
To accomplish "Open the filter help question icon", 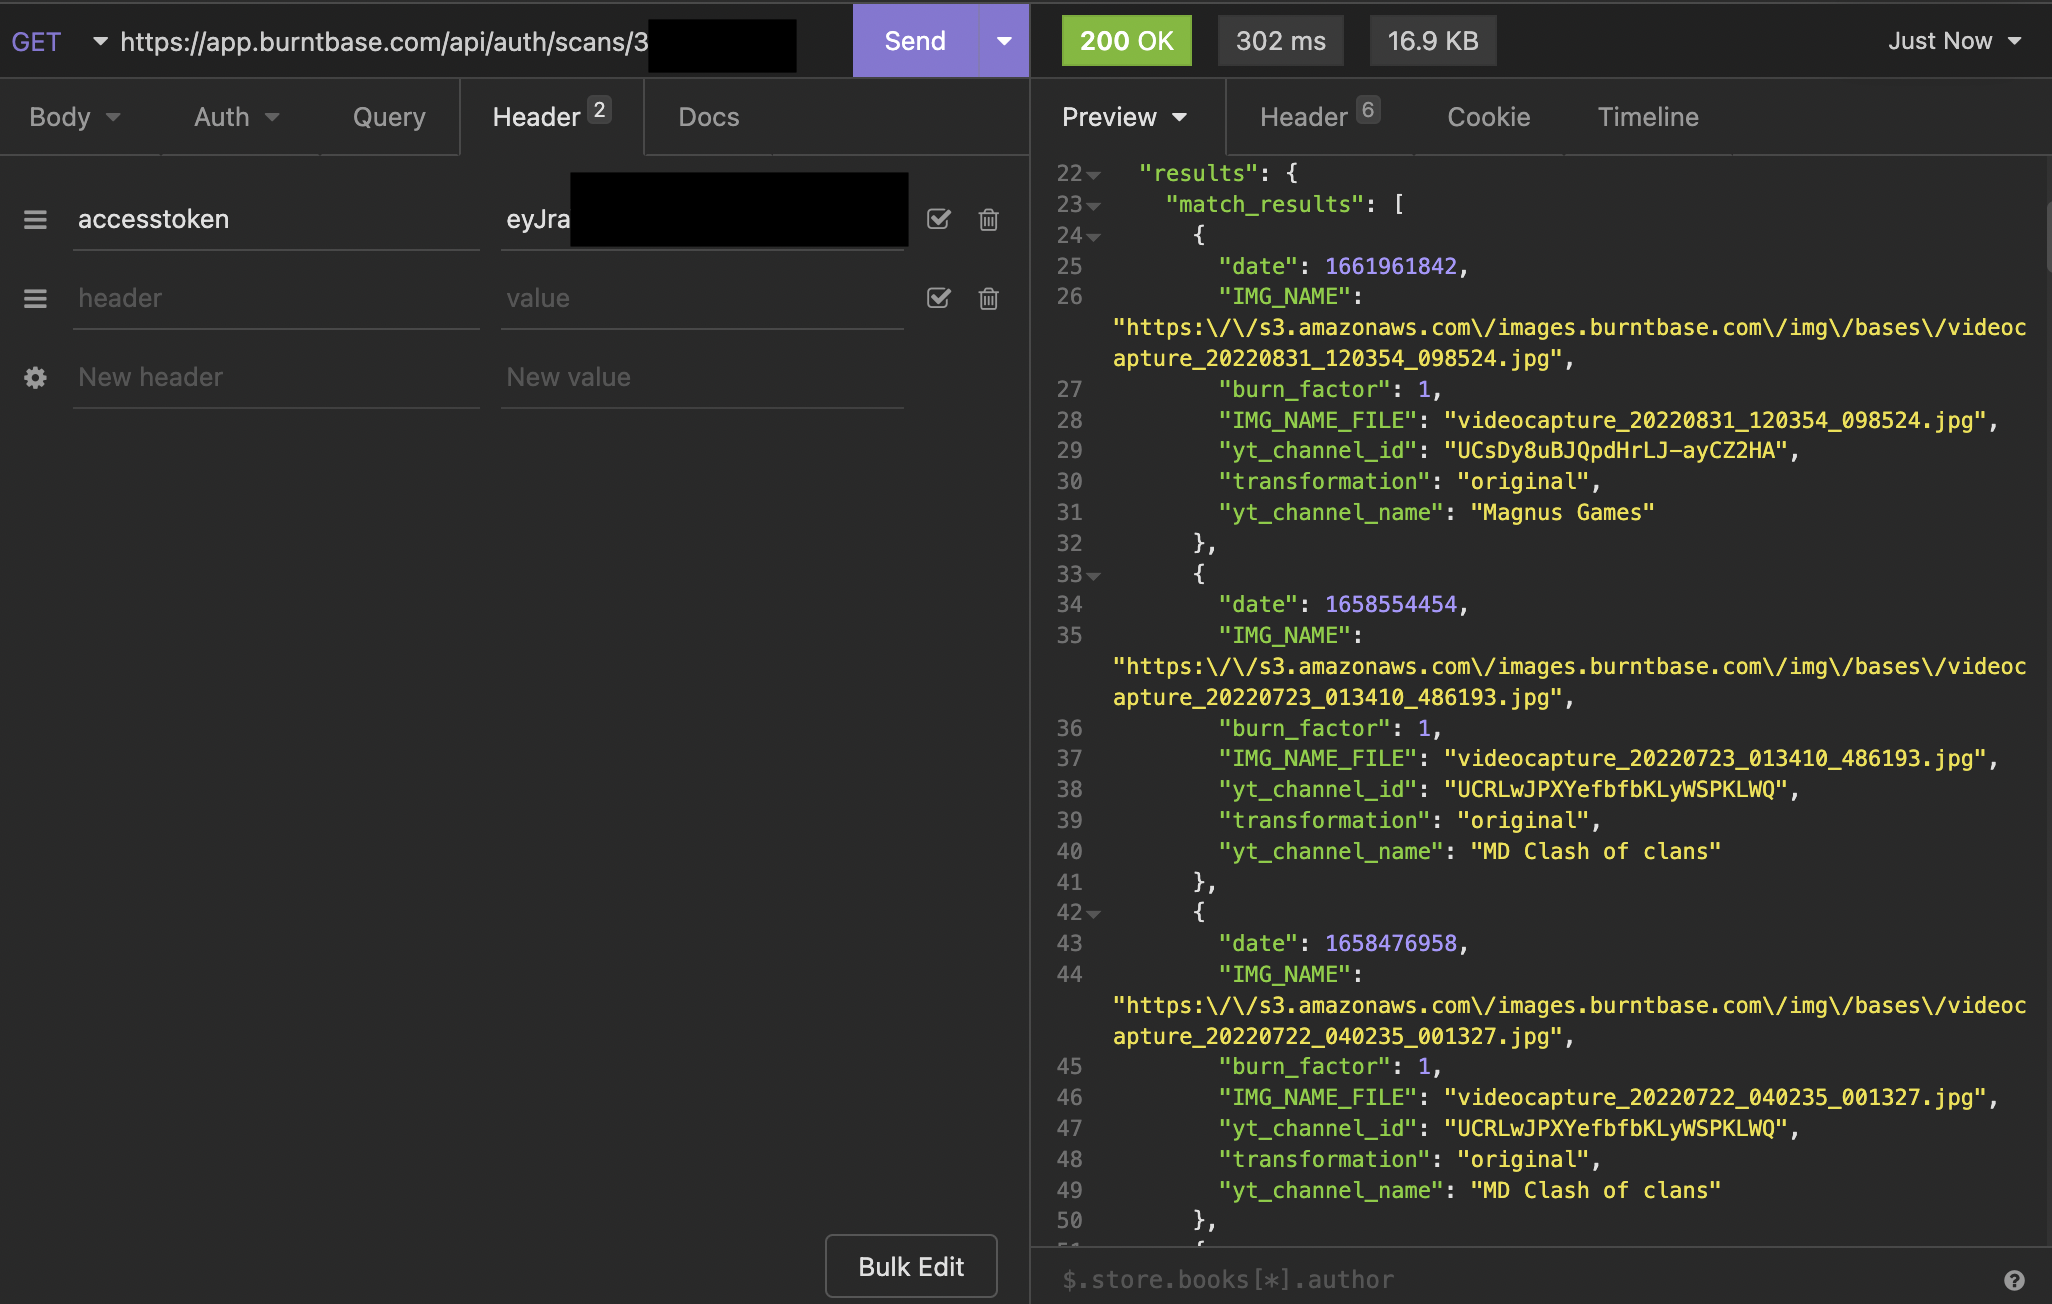I will pos(2014,1280).
